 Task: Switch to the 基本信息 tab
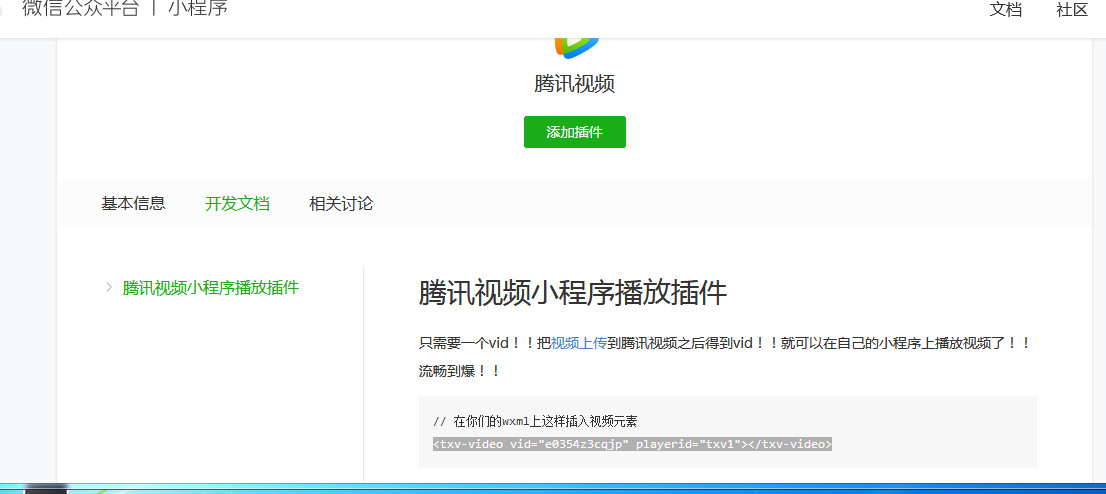click(x=133, y=204)
